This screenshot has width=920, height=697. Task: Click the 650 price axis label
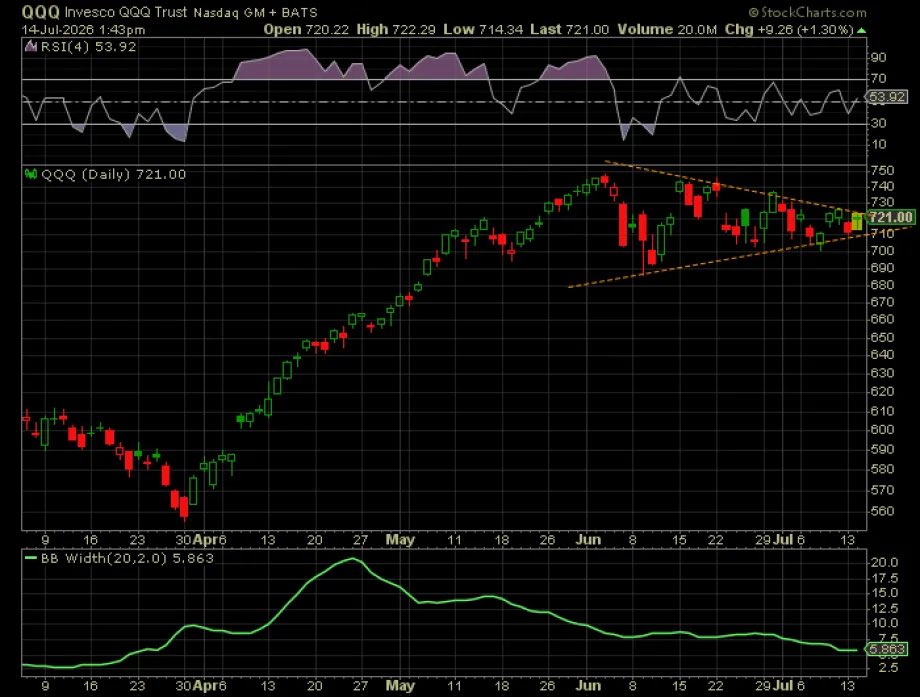(882, 337)
